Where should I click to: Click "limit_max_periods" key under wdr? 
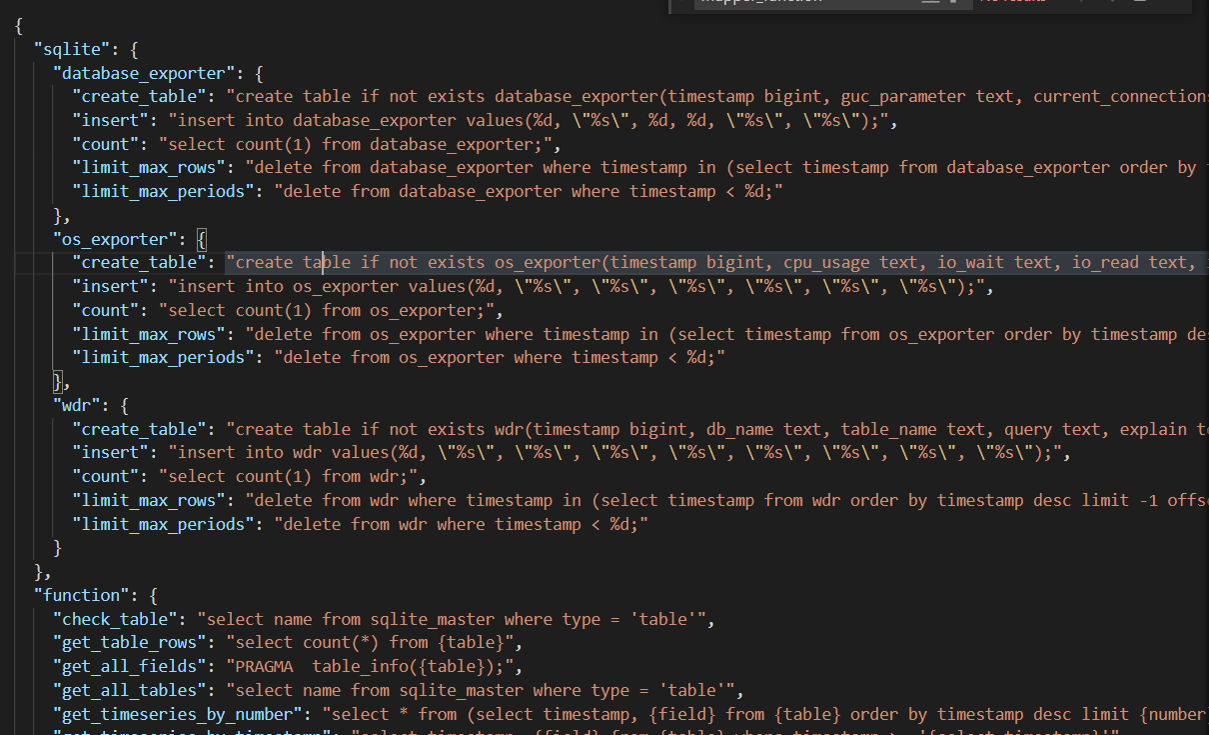click(163, 524)
